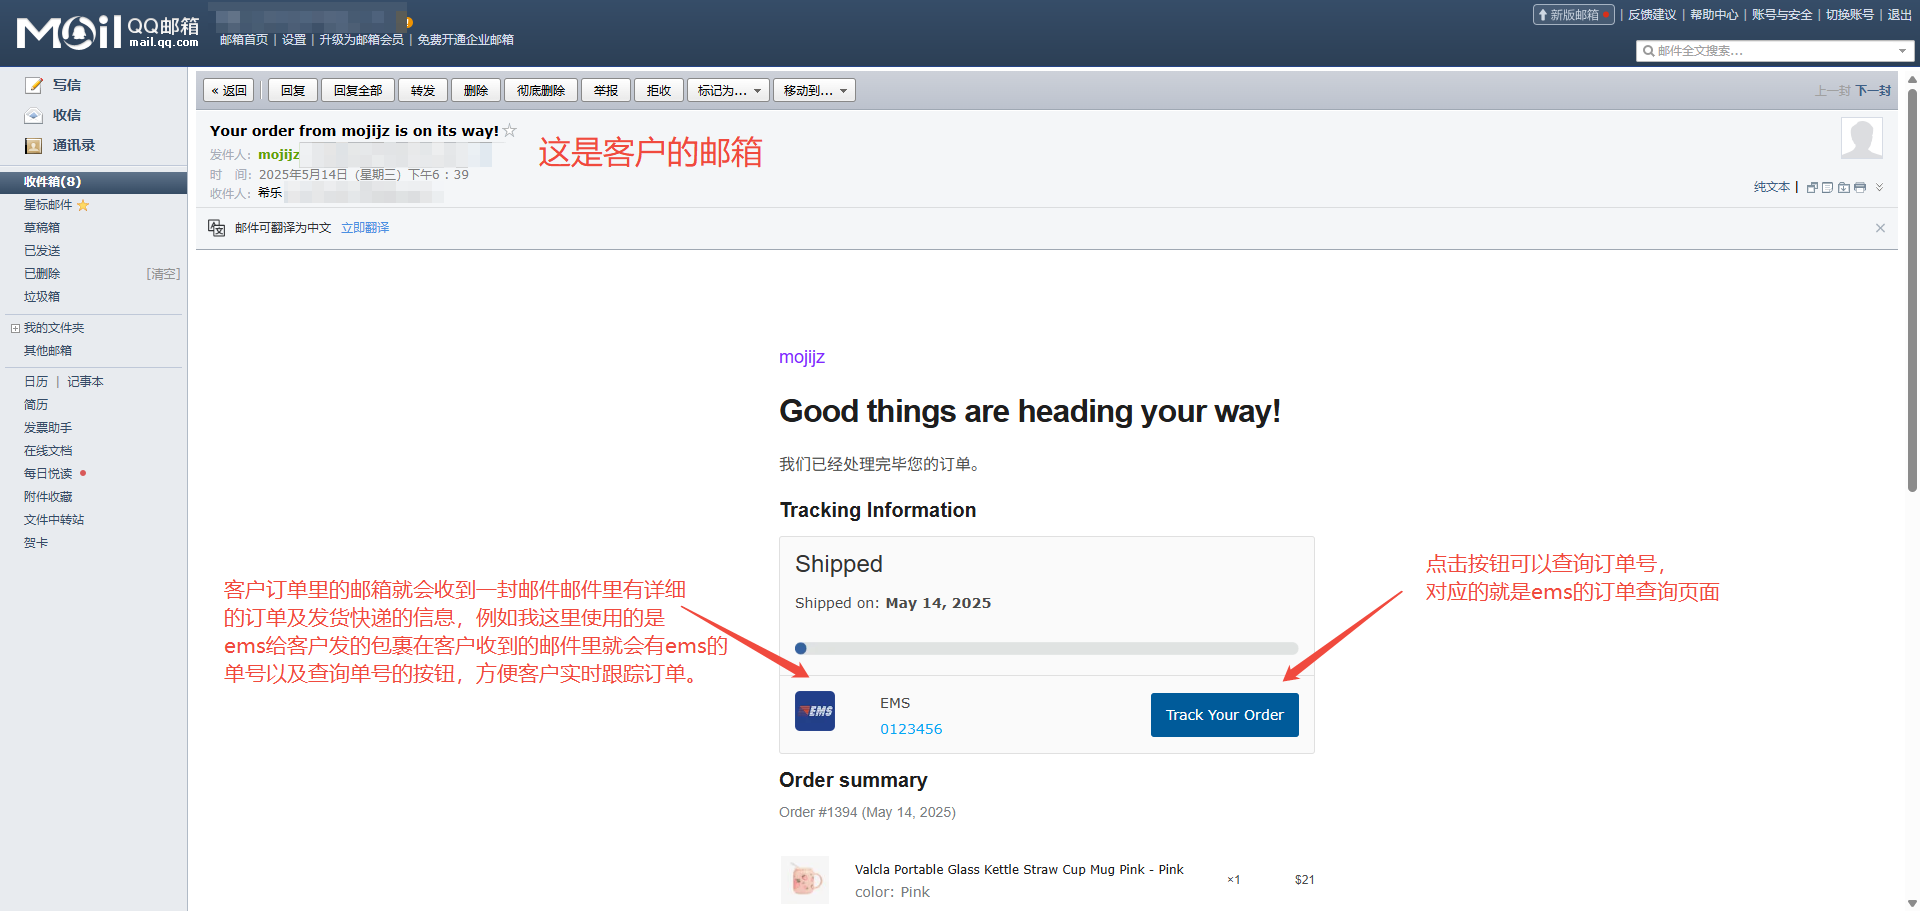This screenshot has height=911, width=1920.
Task: Open the 星标邮件 starred mail folder
Action: click(48, 205)
